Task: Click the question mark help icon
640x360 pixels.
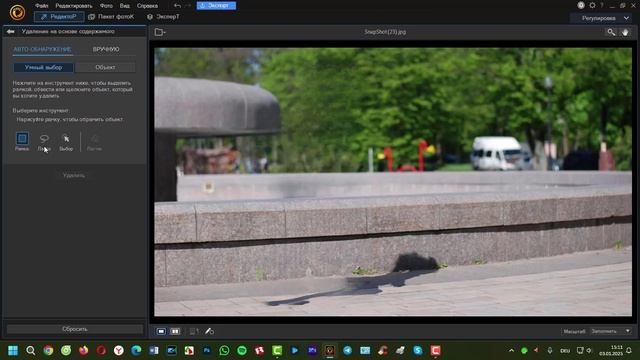Action: click(x=602, y=5)
